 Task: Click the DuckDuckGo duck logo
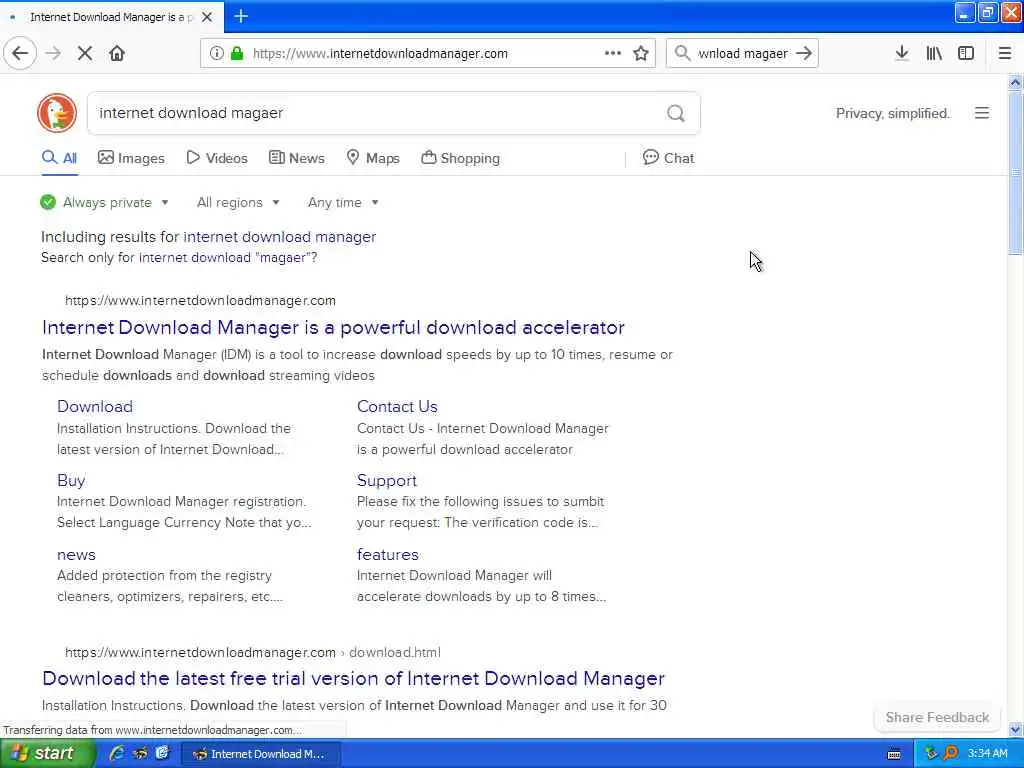pos(57,113)
